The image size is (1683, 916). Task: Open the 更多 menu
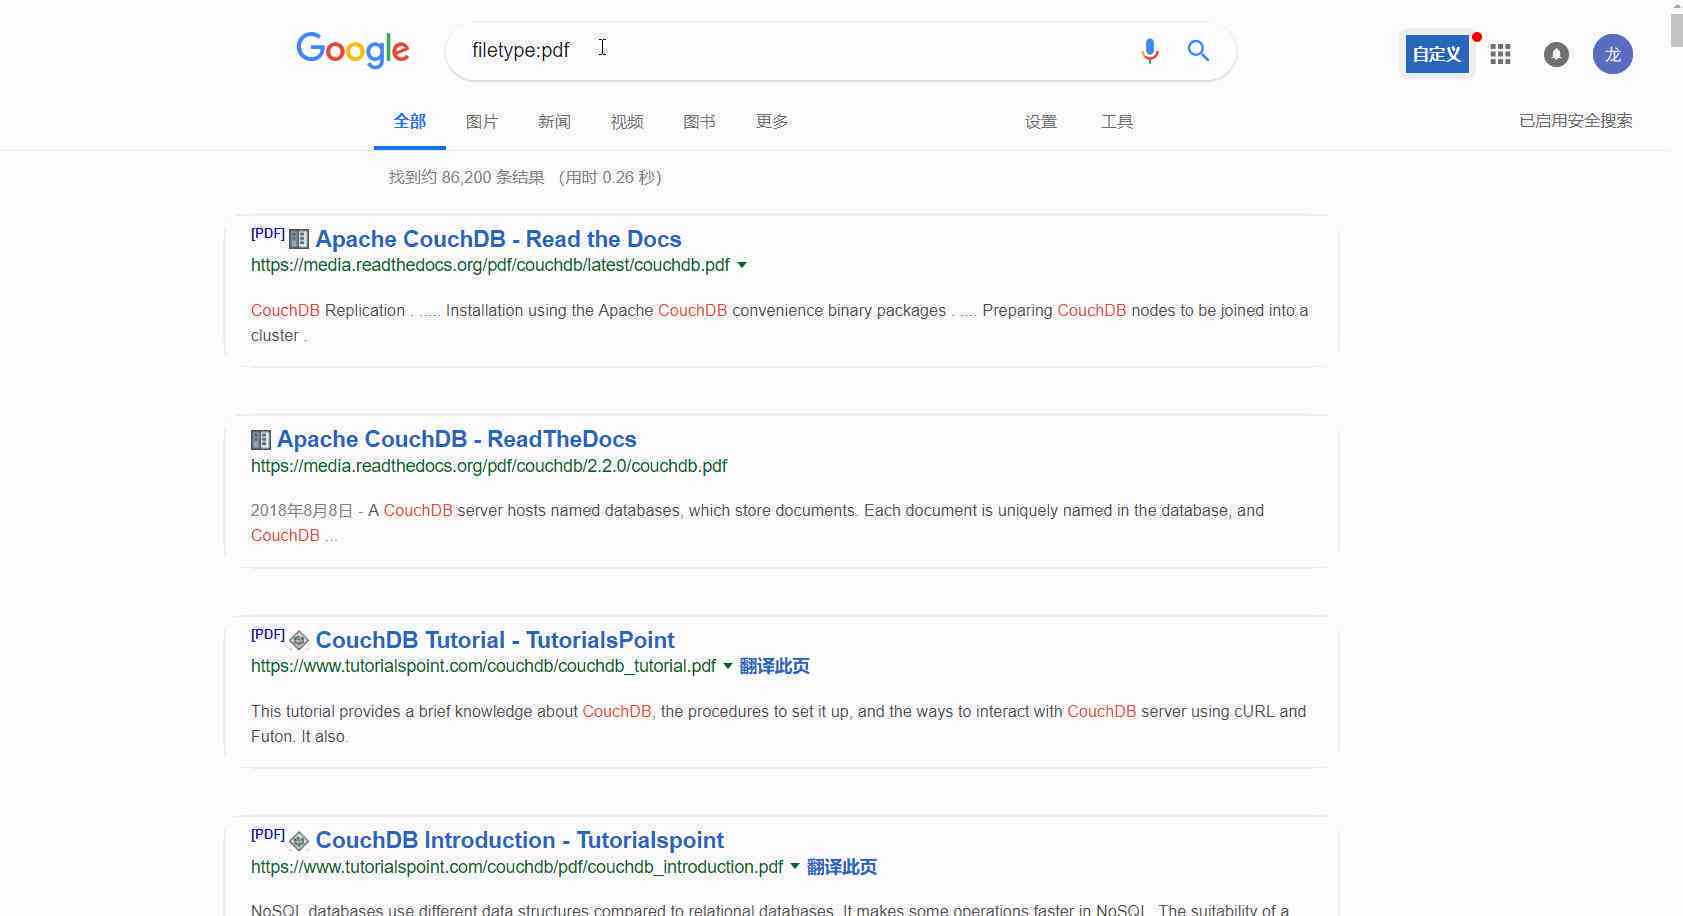772,121
